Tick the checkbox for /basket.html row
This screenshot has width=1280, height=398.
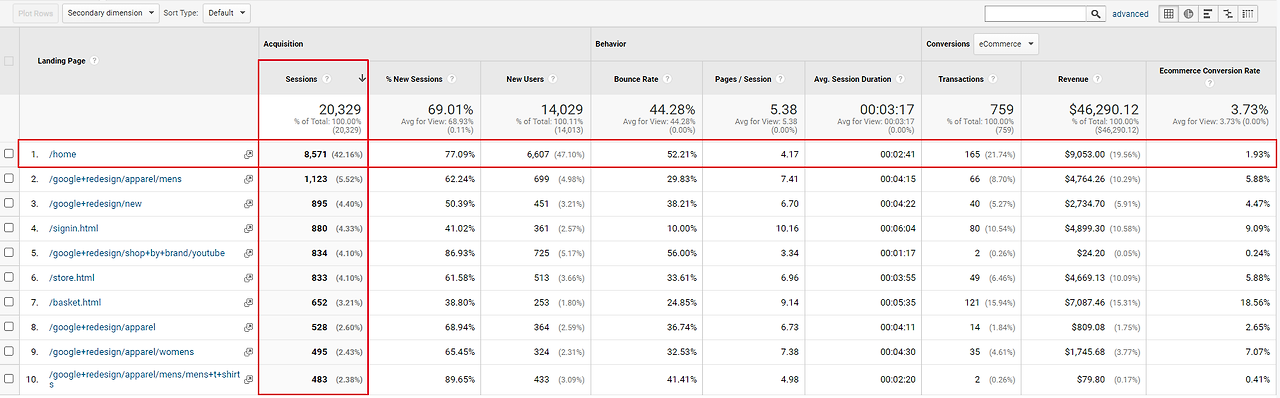9,302
